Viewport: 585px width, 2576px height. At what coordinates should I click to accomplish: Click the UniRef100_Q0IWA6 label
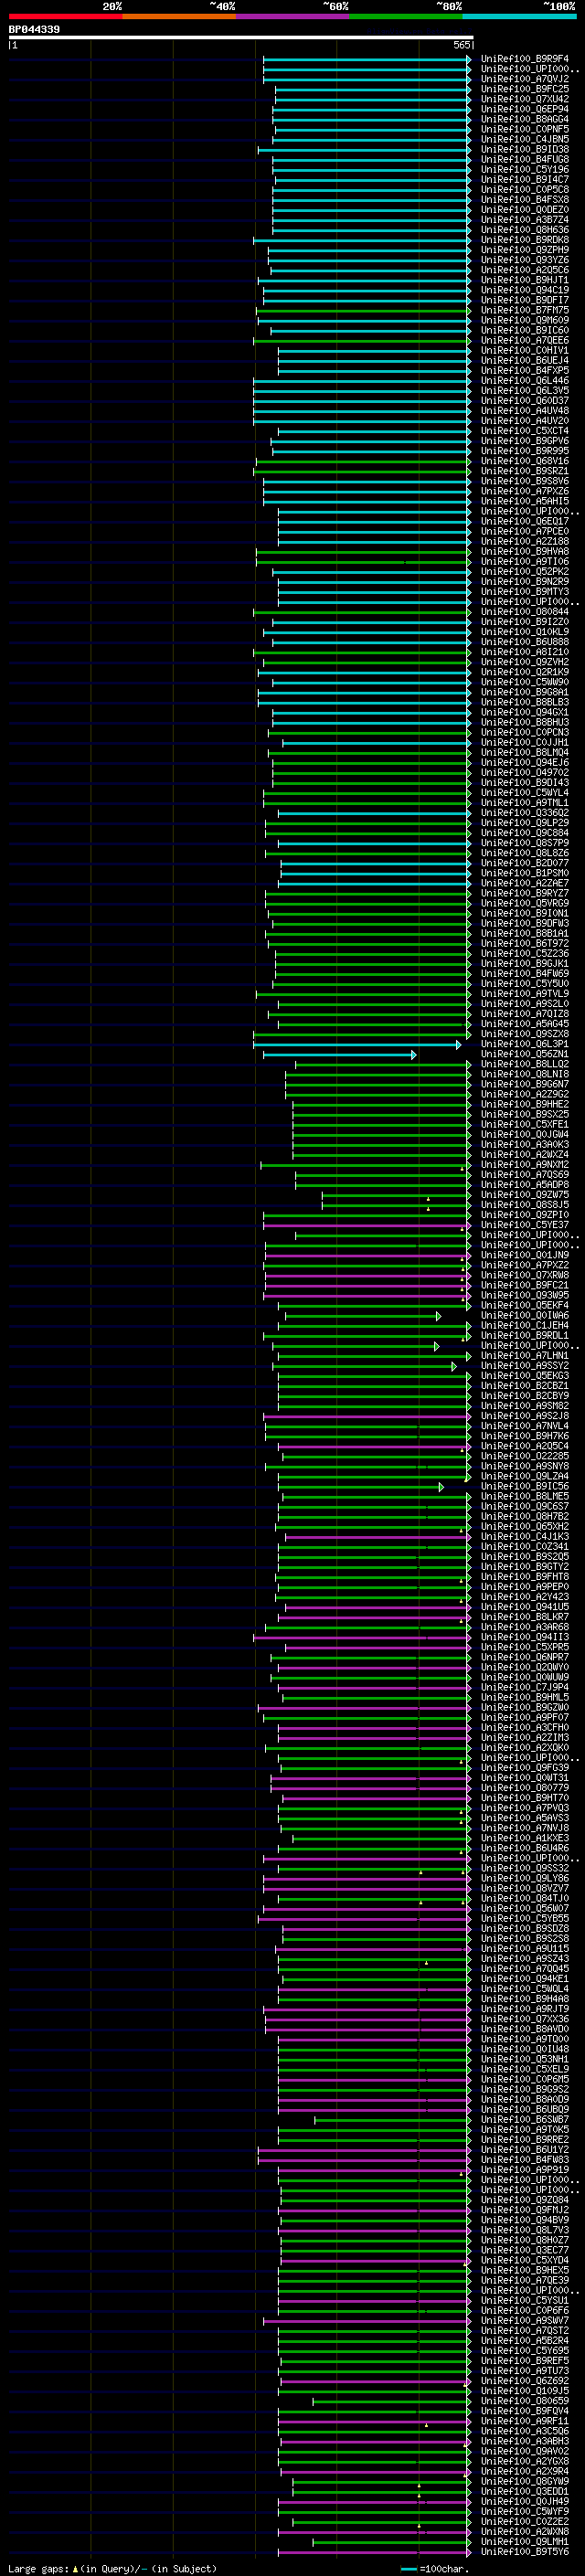(x=525, y=1315)
